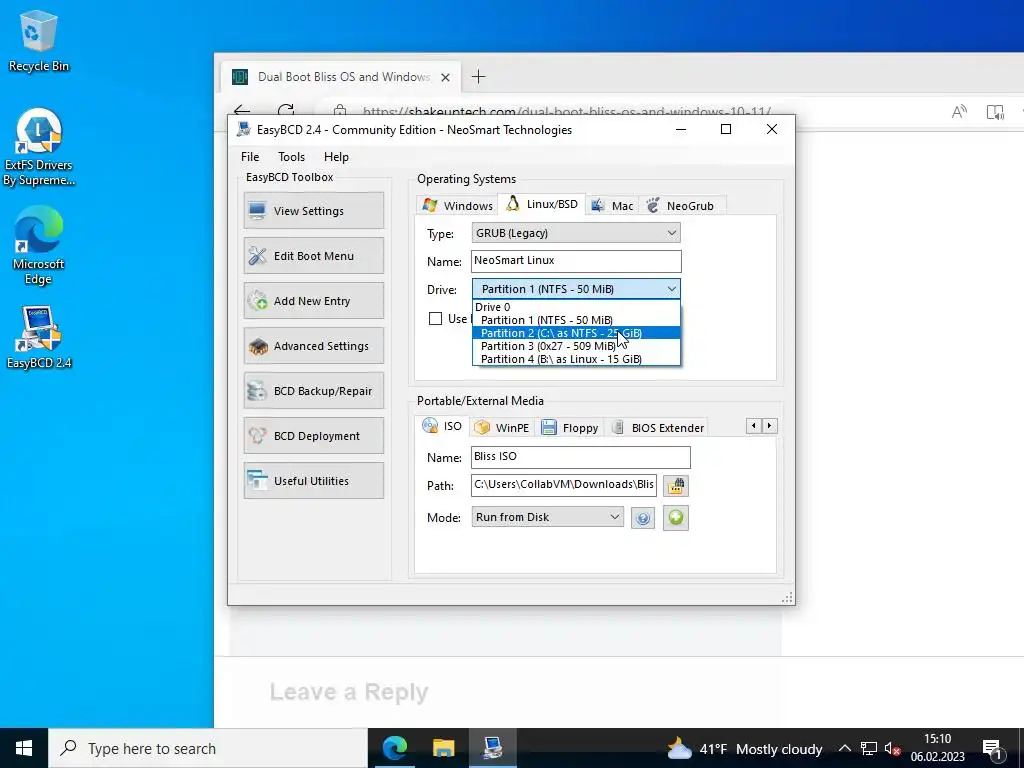Open BCD Backup/Repair section
1024x768 pixels.
pos(313,391)
